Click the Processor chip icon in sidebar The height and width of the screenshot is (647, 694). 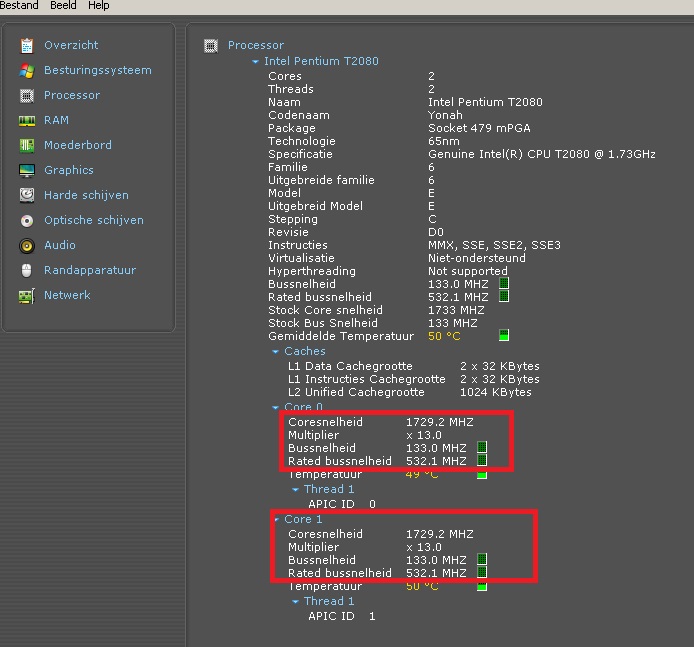point(27,95)
